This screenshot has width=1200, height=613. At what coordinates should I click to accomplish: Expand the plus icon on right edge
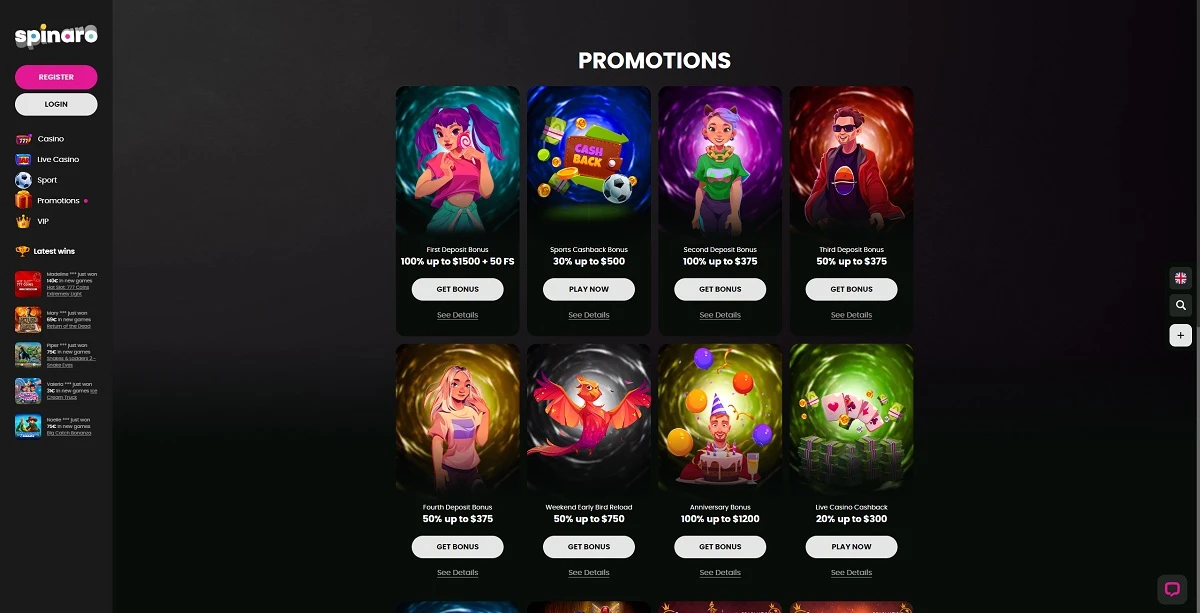[x=1180, y=335]
